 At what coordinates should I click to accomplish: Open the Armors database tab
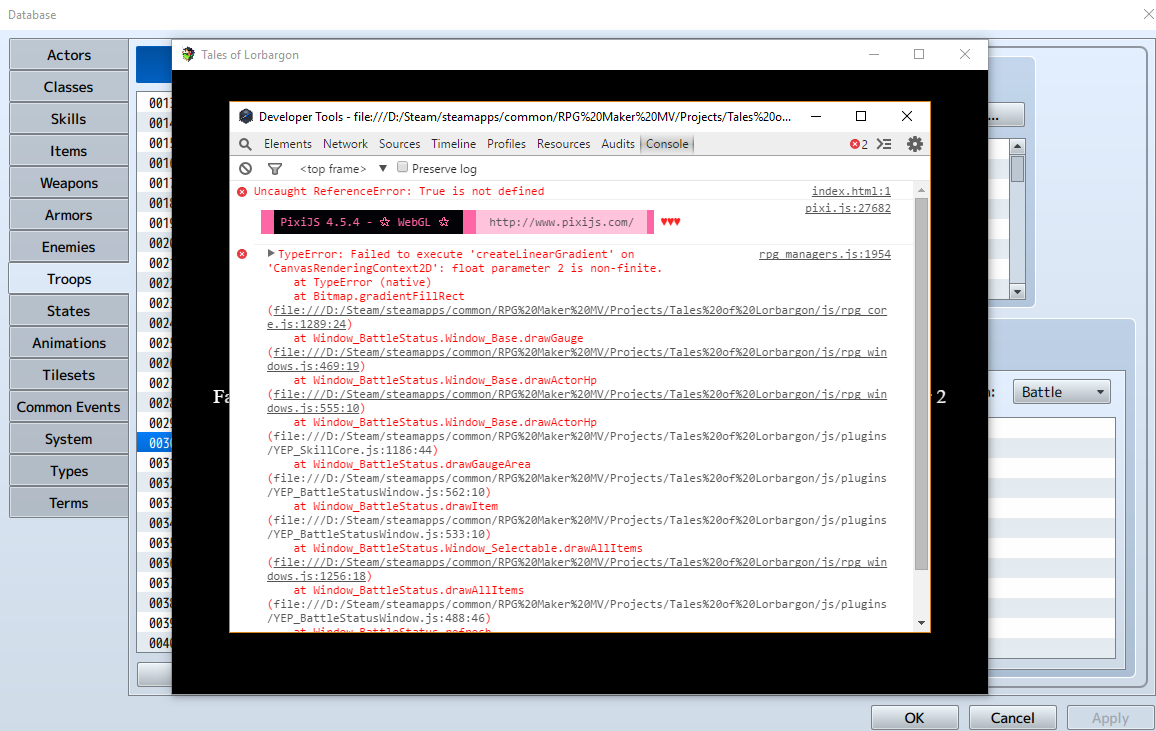[69, 215]
